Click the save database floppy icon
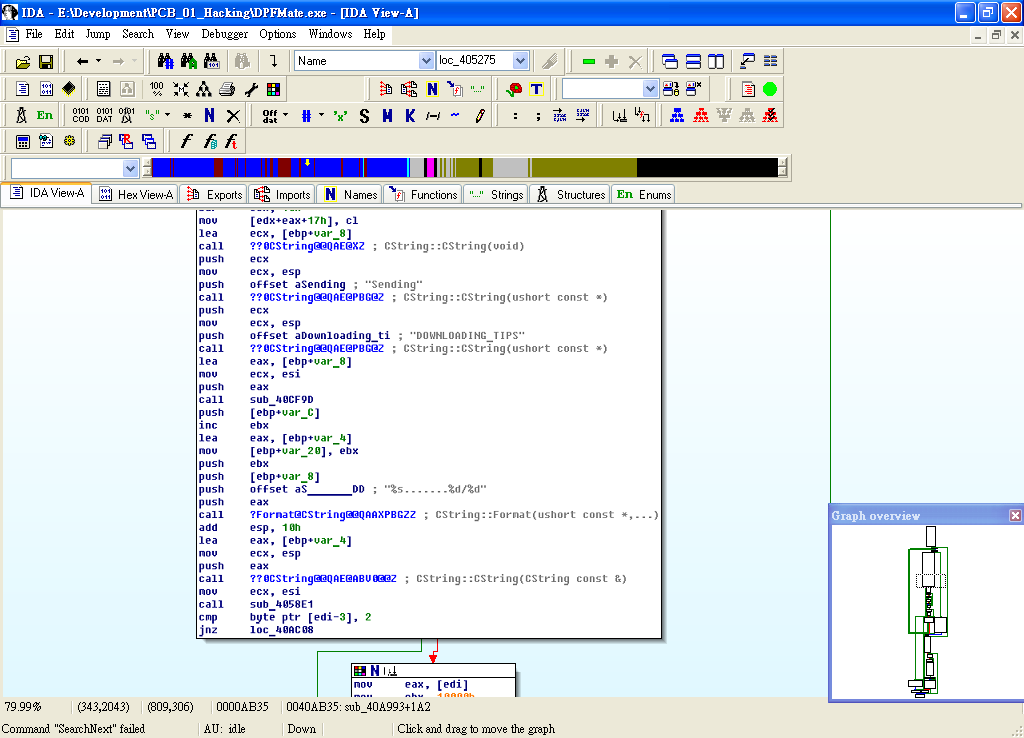The width and height of the screenshot is (1024, 738). coord(46,62)
